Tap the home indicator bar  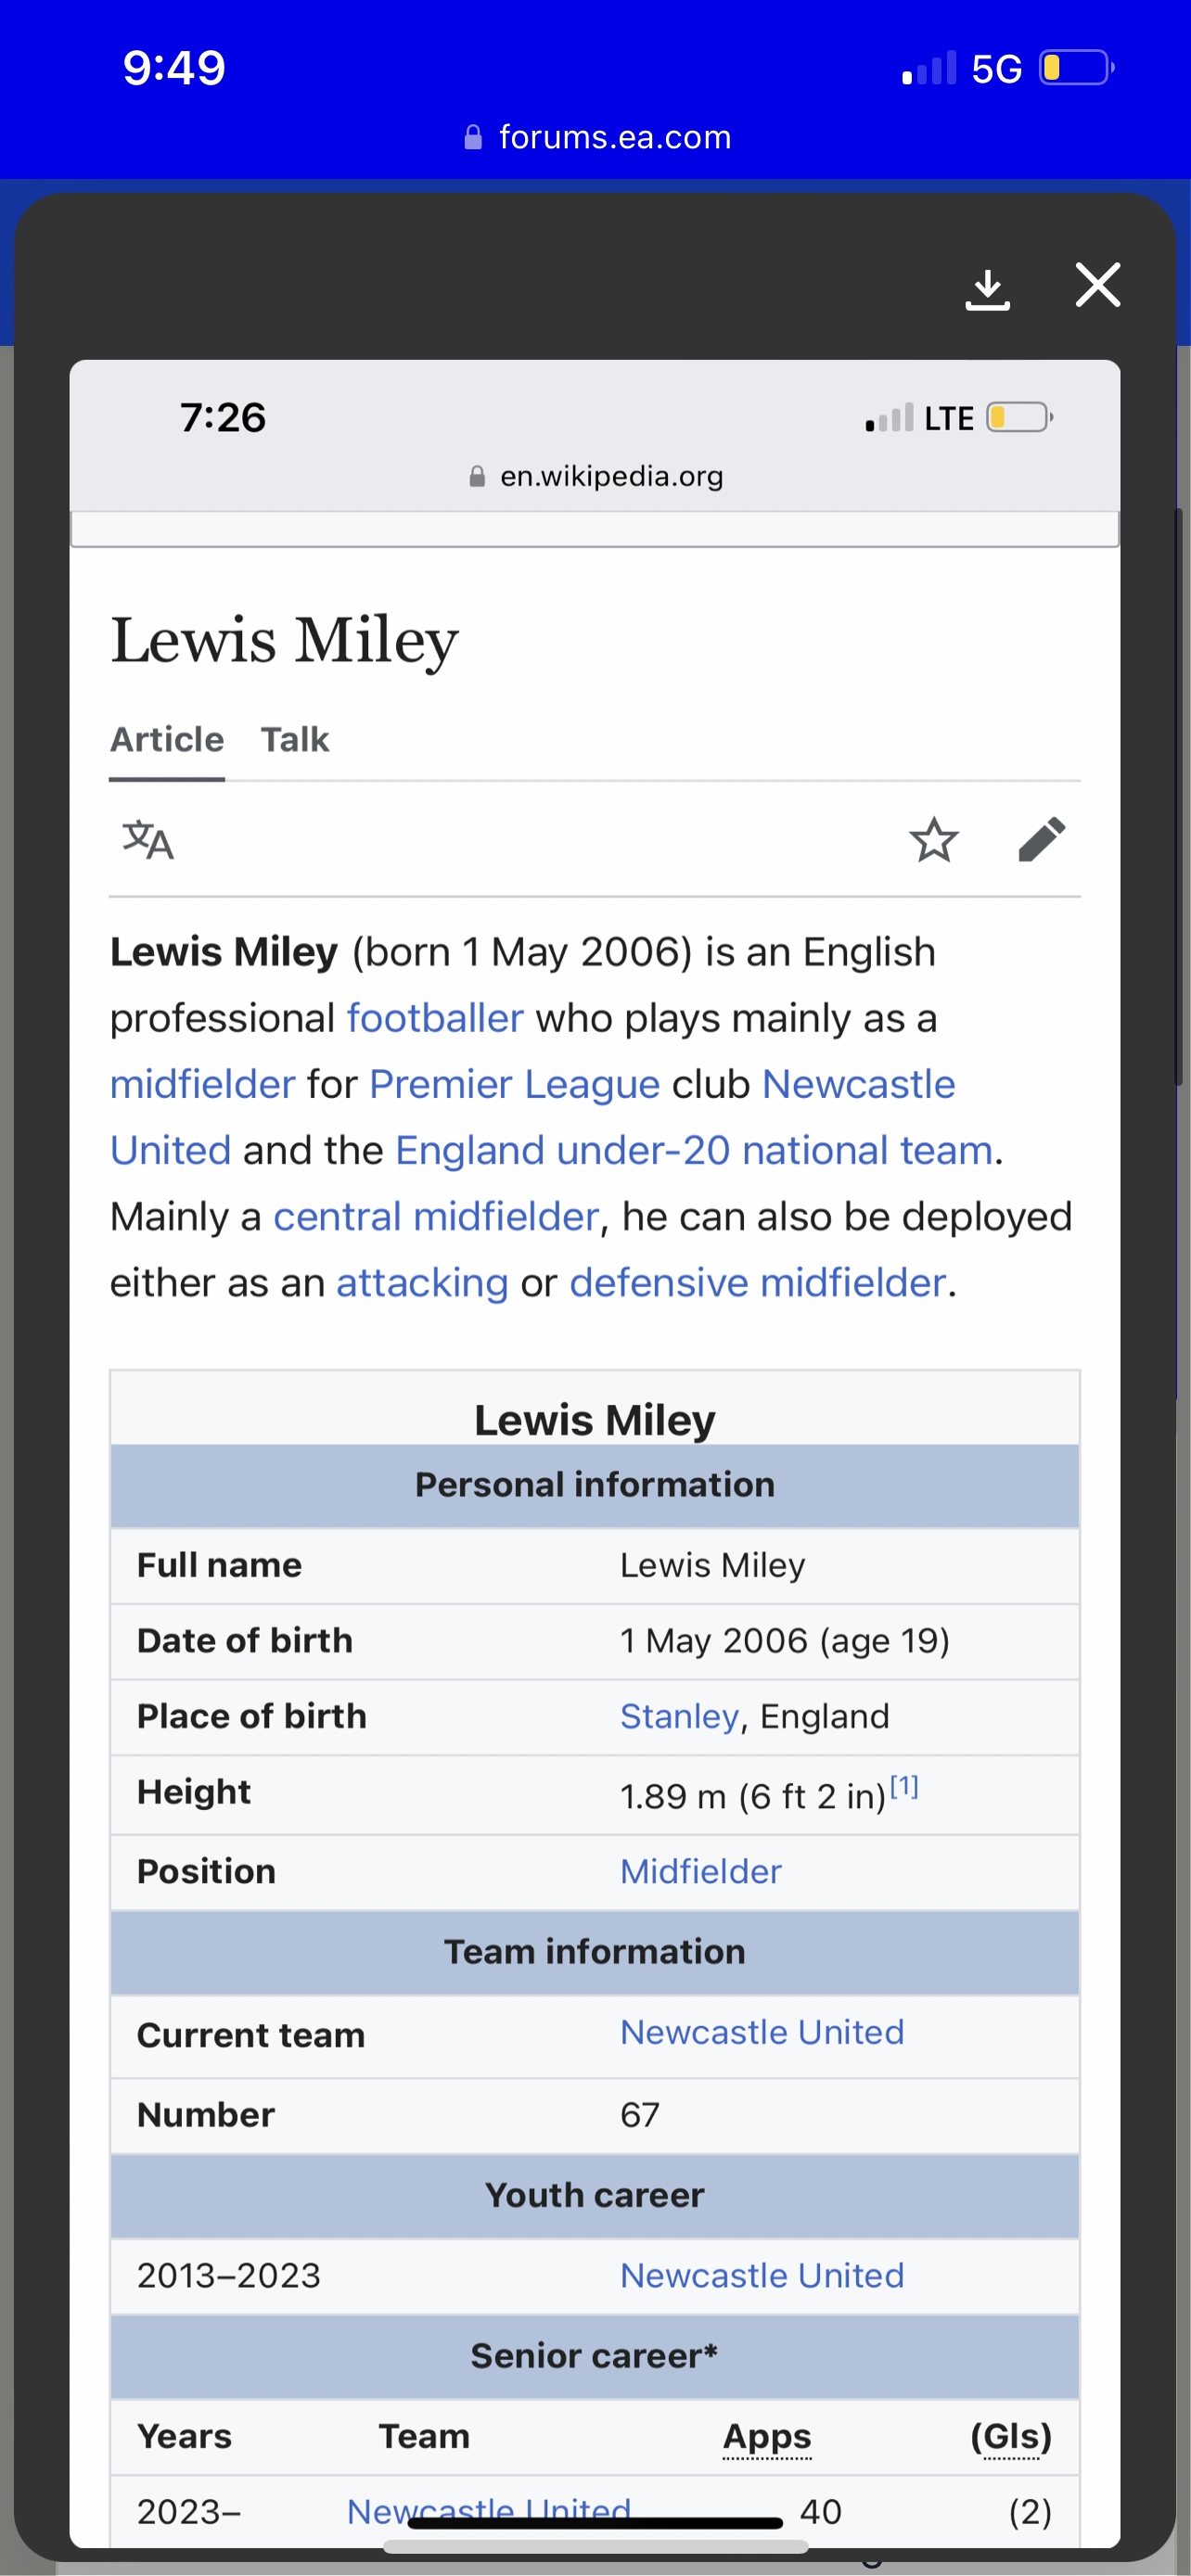tap(595, 2523)
